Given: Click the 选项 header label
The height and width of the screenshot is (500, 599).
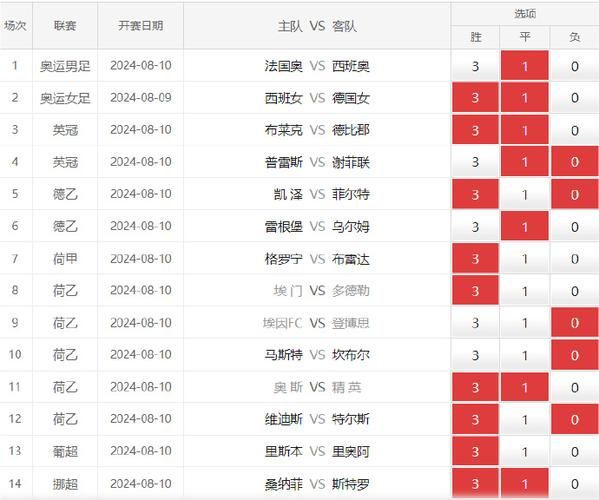Looking at the screenshot, I should [525, 14].
